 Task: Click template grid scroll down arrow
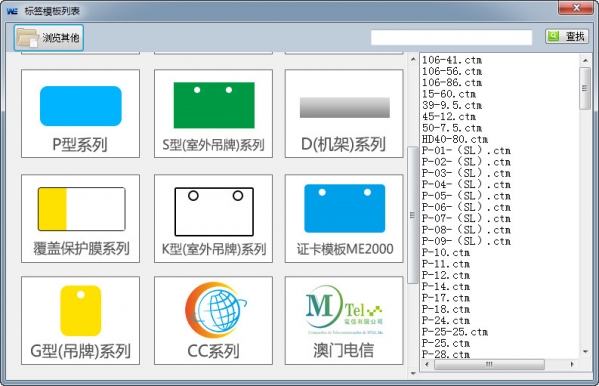click(x=413, y=373)
